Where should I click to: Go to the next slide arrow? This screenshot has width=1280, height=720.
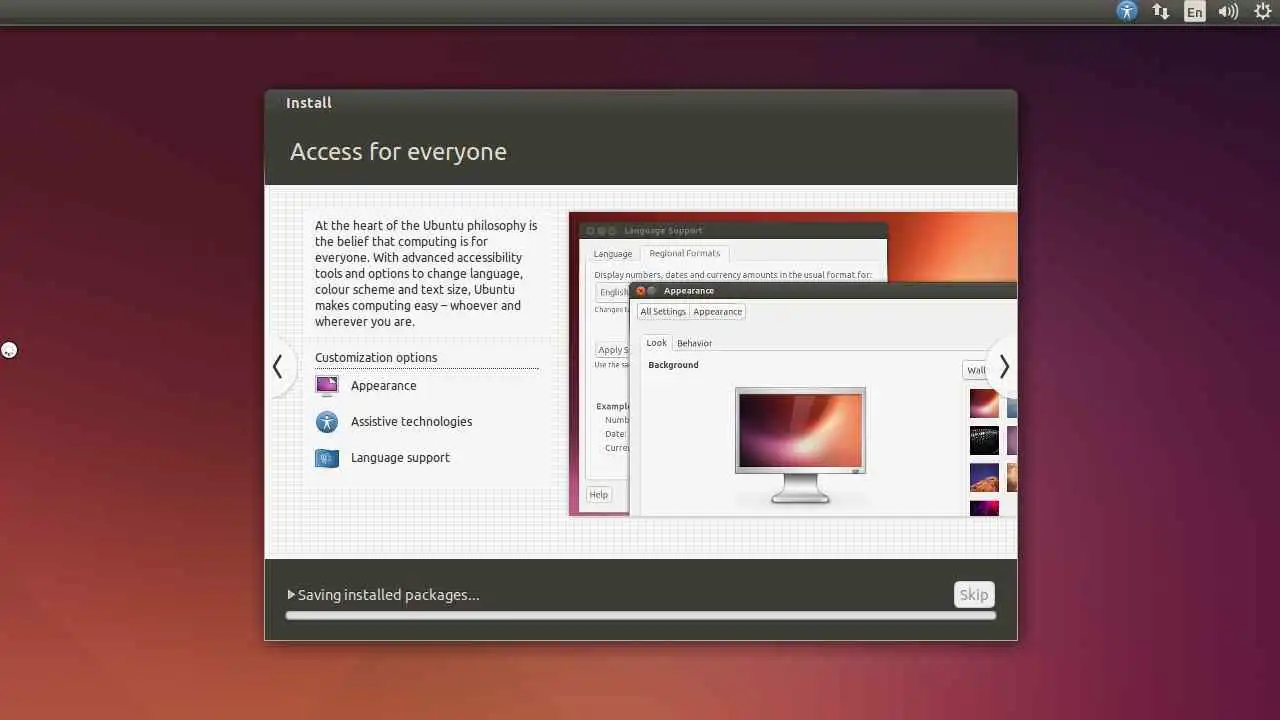pyautogui.click(x=1004, y=367)
